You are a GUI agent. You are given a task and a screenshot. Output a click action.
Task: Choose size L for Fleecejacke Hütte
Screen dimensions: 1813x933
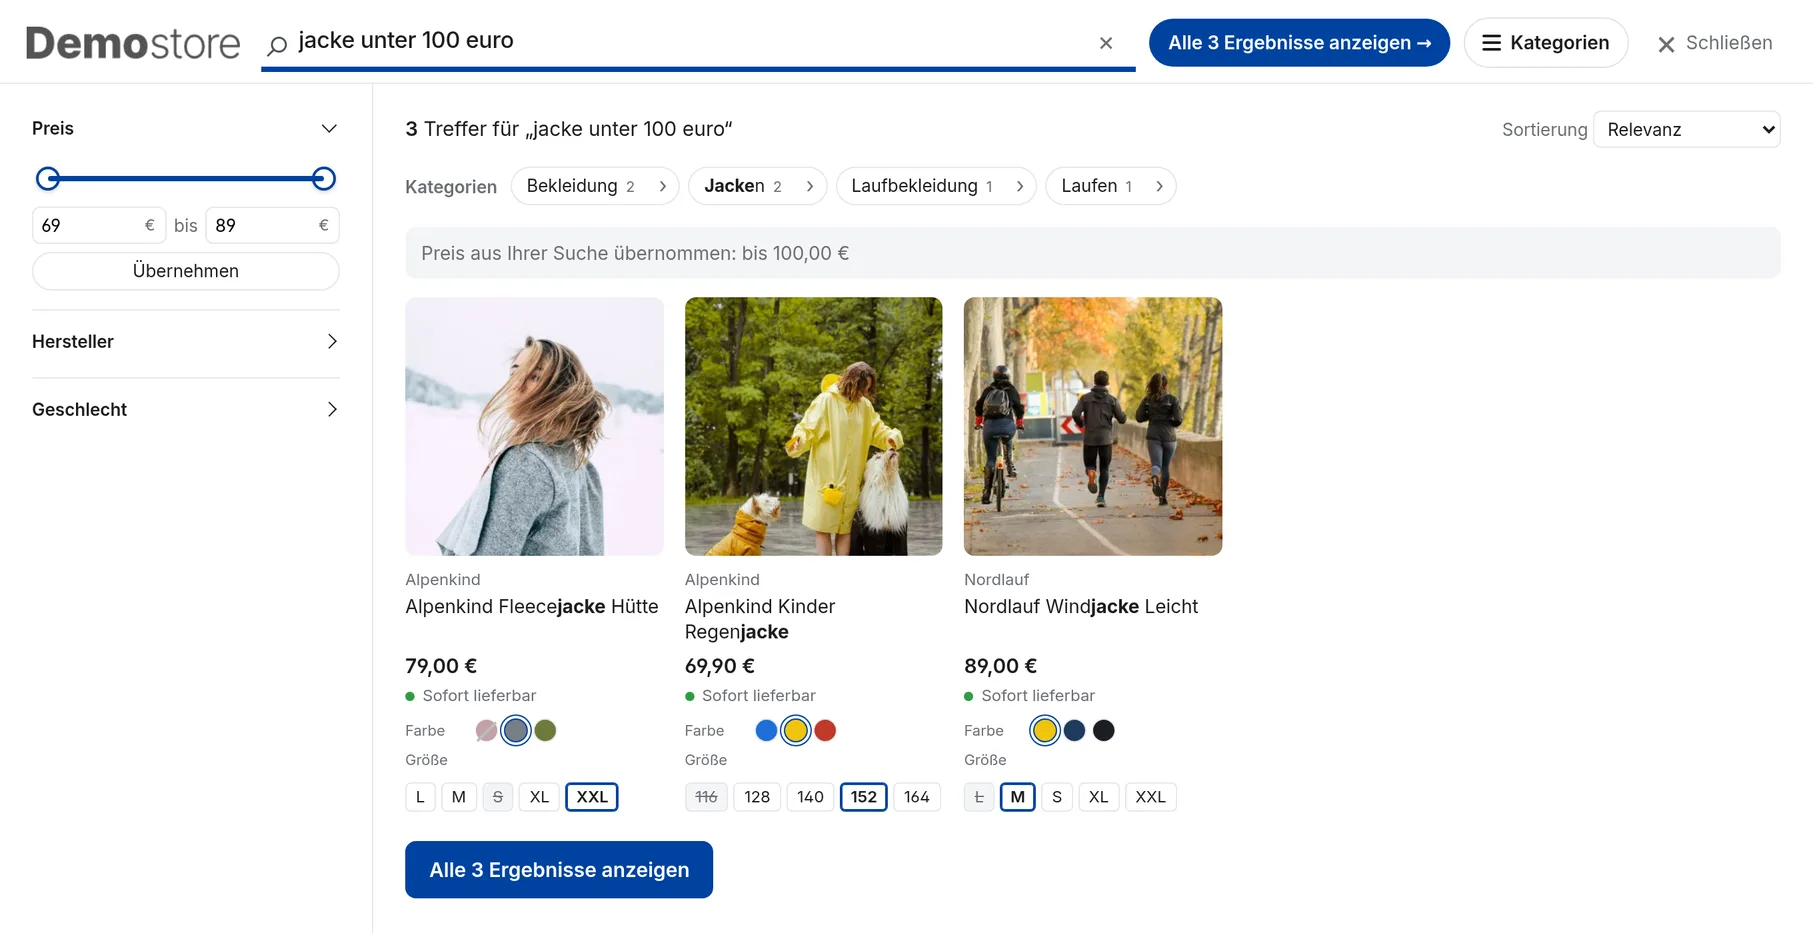(x=420, y=797)
